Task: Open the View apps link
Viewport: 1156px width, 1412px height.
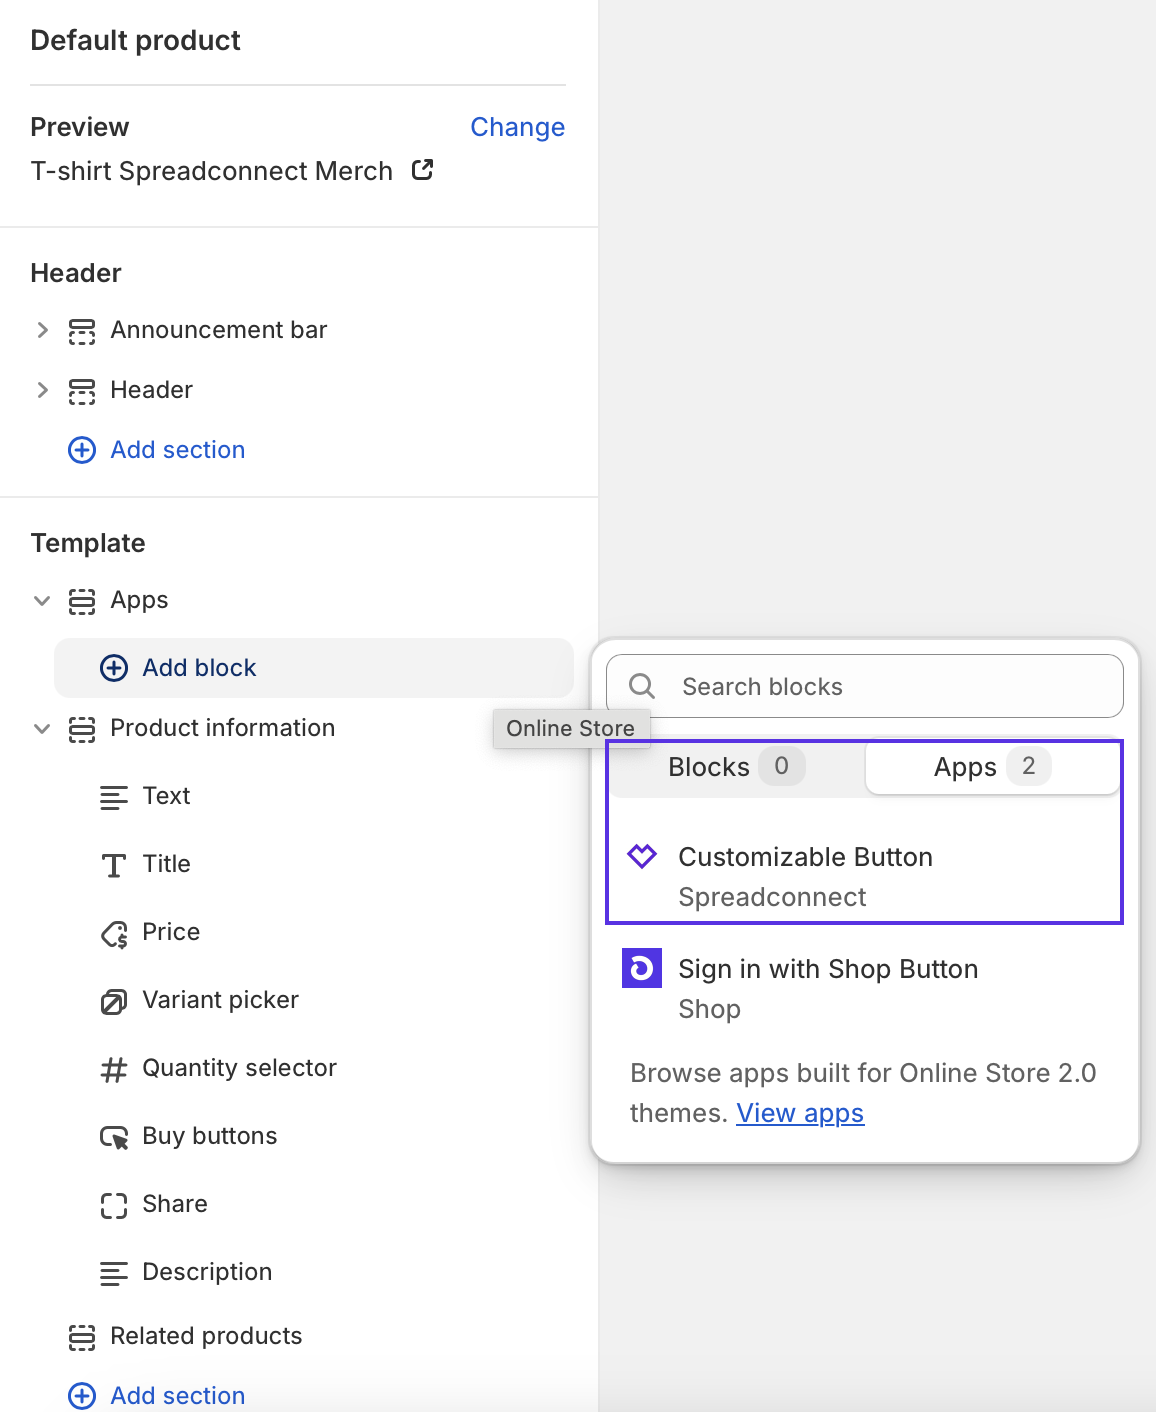Action: (800, 1113)
